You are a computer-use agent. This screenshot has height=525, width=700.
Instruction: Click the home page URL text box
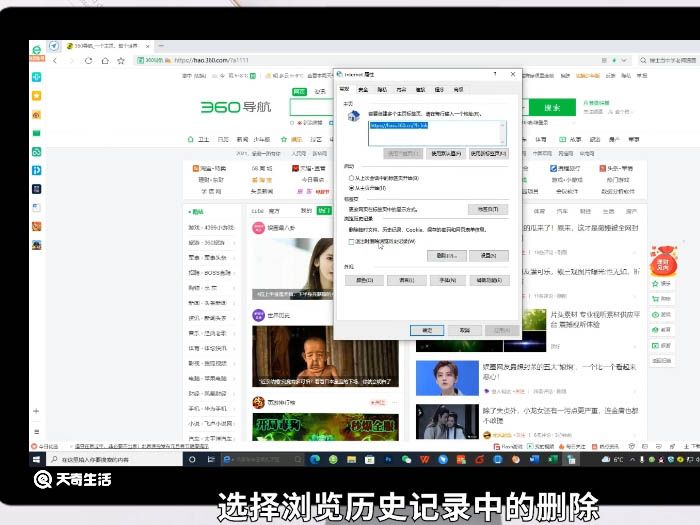(x=437, y=133)
